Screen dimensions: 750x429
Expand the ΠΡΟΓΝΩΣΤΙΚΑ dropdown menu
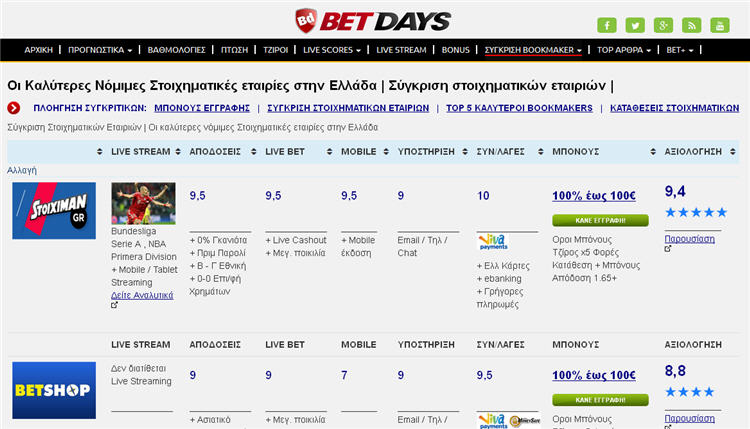100,50
